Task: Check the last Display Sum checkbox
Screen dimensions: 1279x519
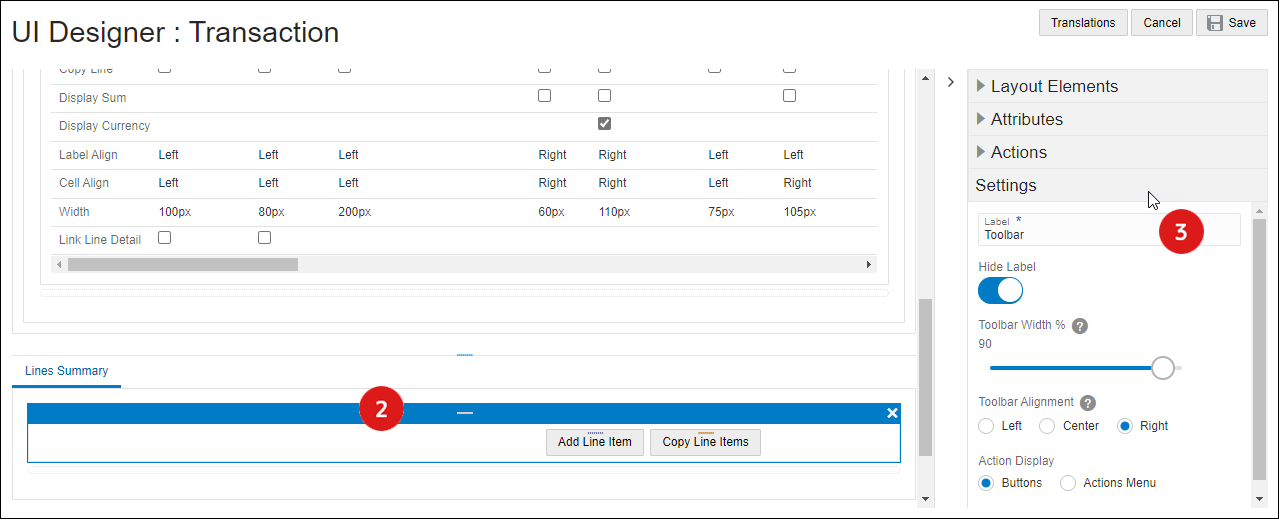Action: (789, 96)
